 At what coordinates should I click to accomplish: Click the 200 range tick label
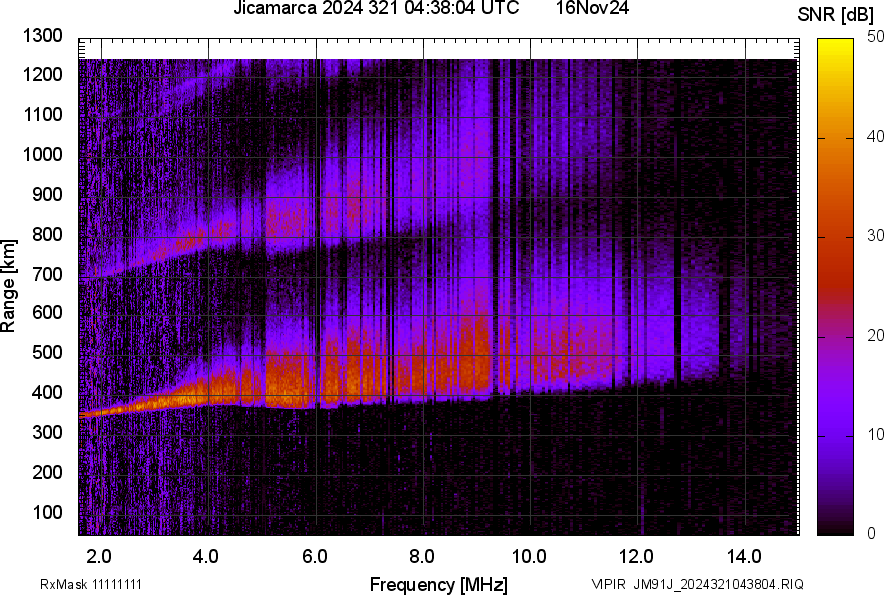click(x=47, y=472)
